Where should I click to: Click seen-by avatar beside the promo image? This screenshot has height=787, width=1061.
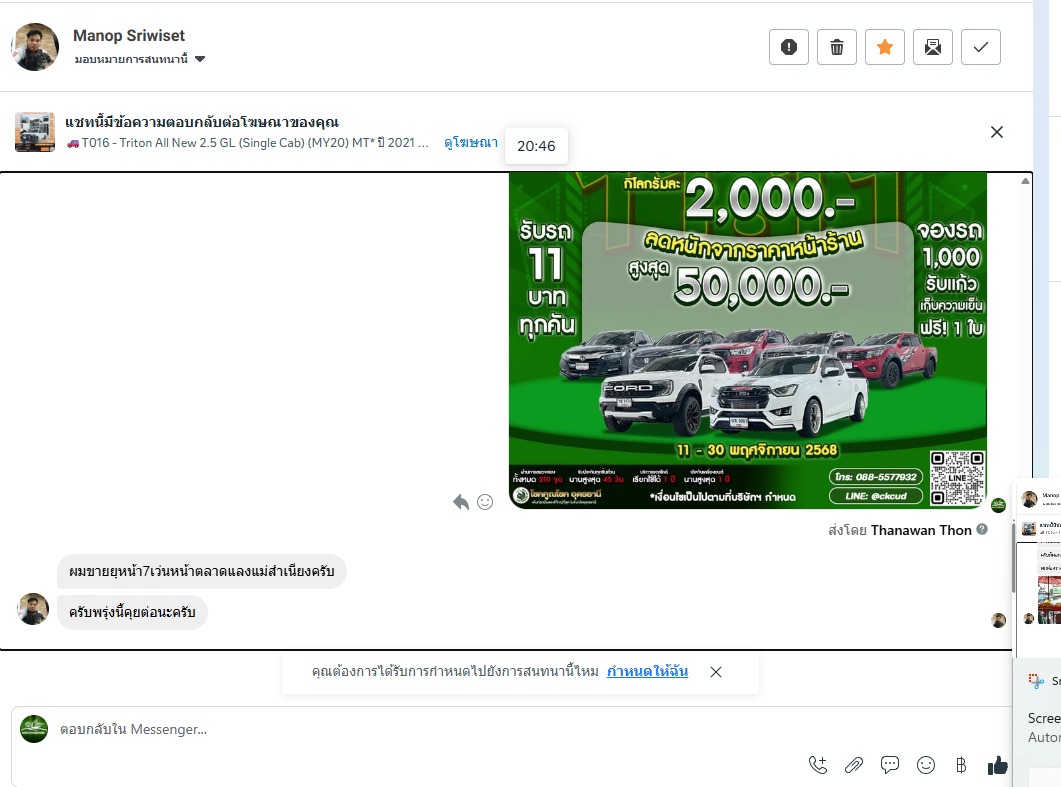(x=998, y=505)
